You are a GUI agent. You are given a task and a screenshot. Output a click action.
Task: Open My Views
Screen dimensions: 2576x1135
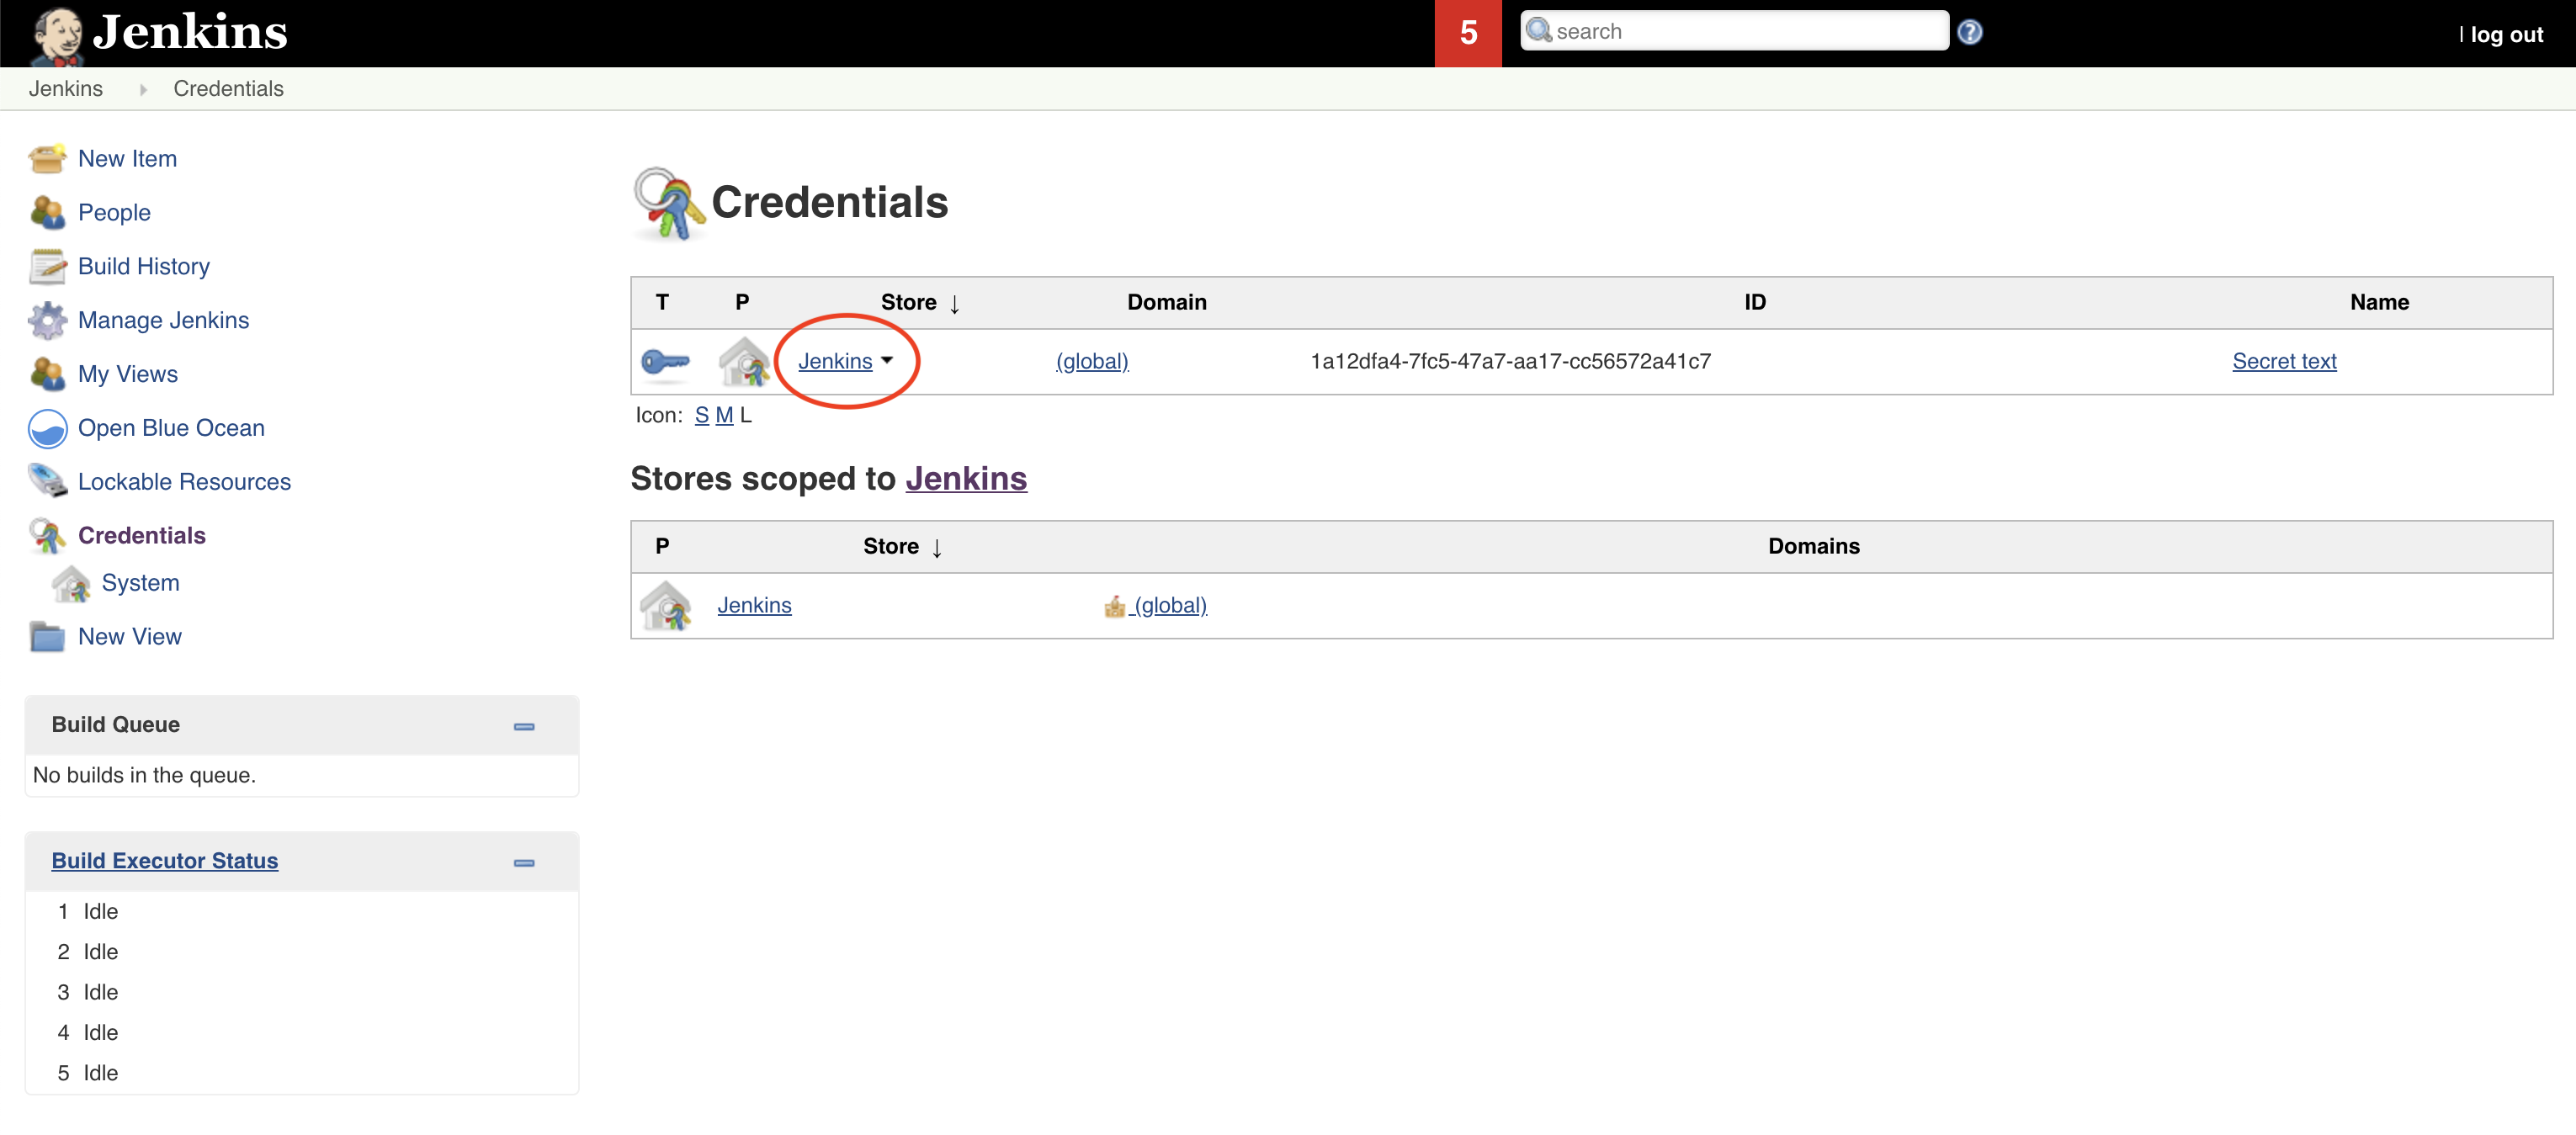128,374
